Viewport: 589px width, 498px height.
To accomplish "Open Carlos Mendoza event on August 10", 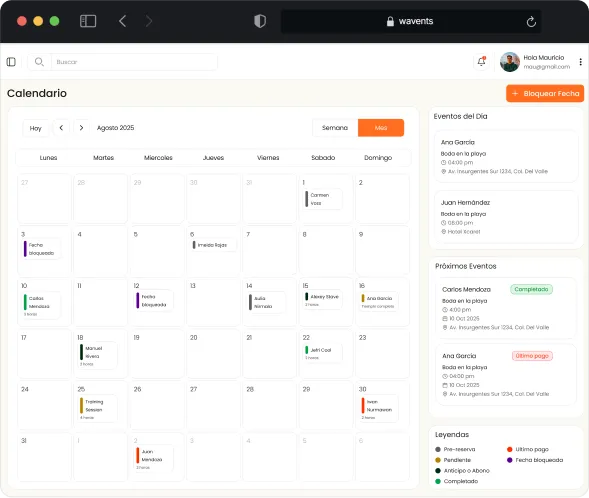I will pos(41,306).
